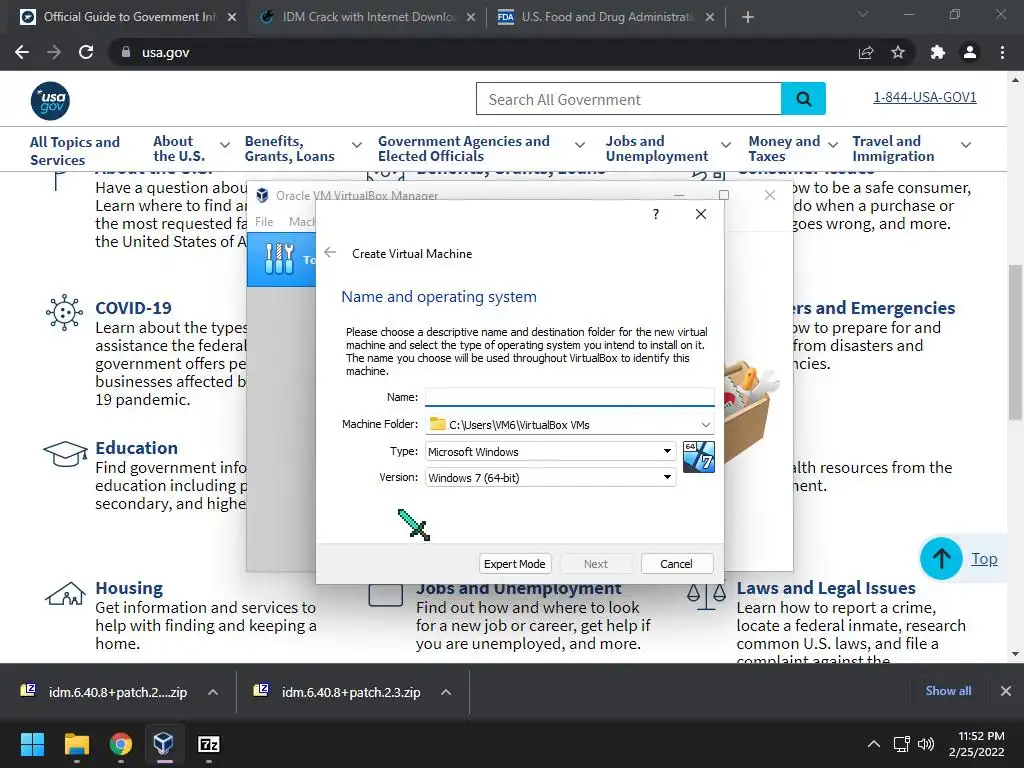Open the File menu in VirtualBox Manager
The height and width of the screenshot is (768, 1024).
(x=264, y=222)
